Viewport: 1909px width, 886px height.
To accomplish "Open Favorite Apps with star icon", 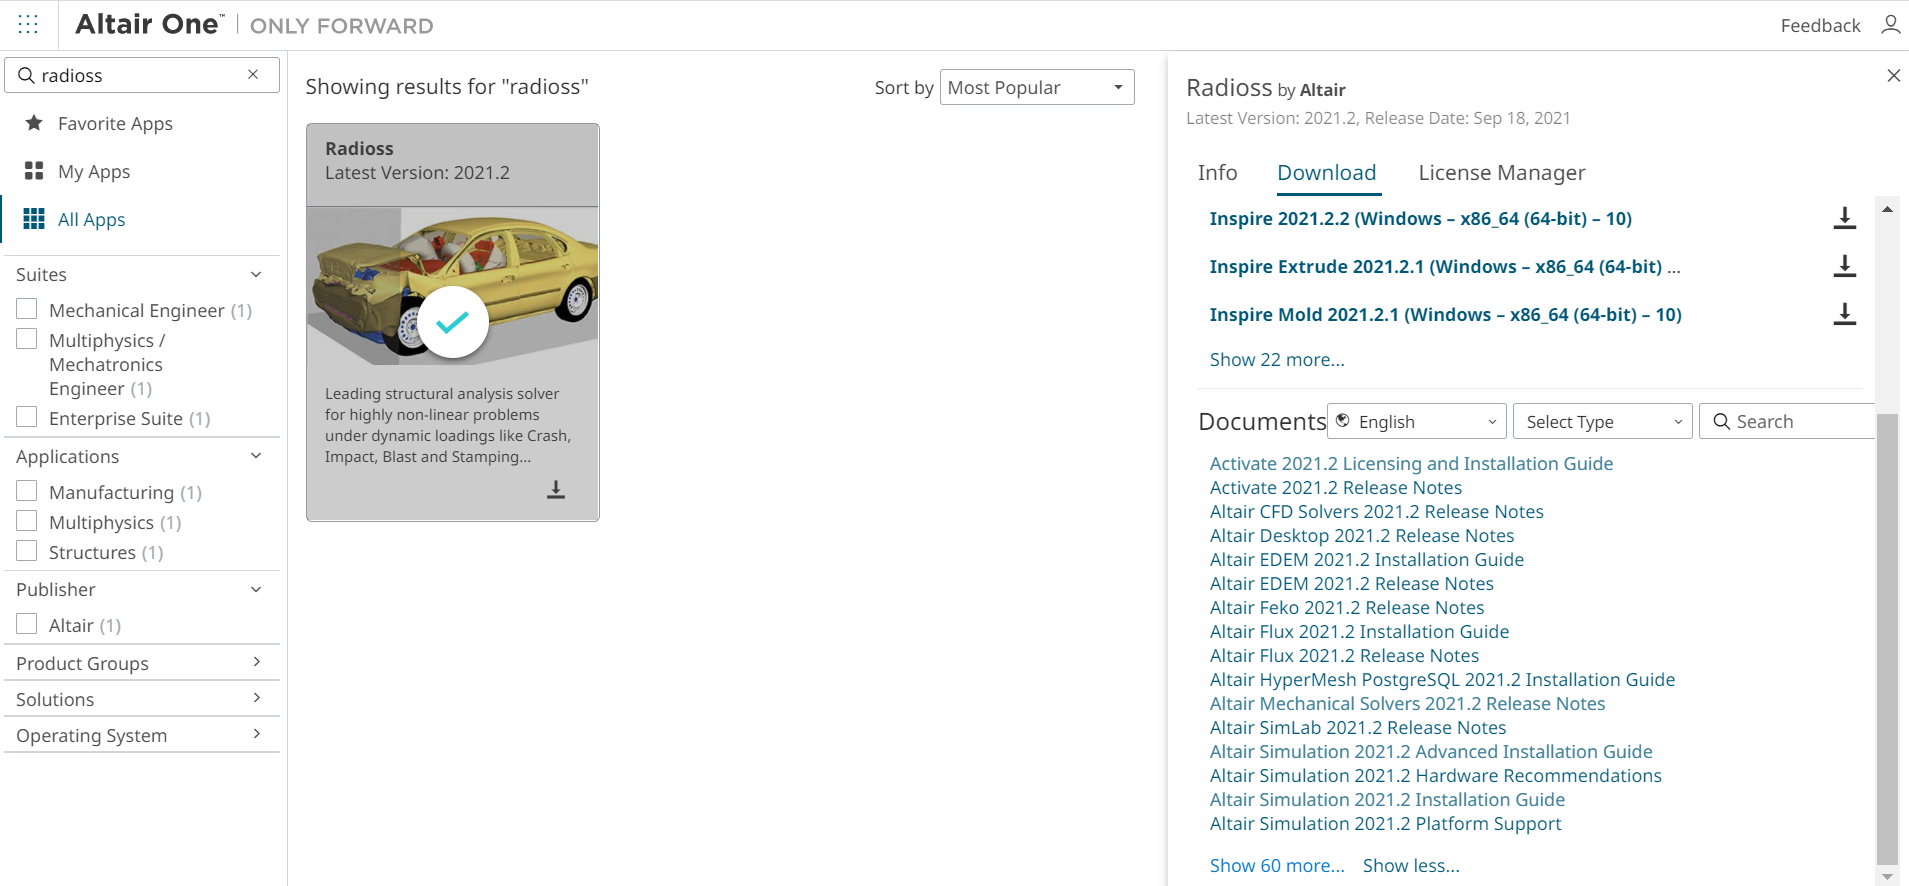I will [115, 124].
